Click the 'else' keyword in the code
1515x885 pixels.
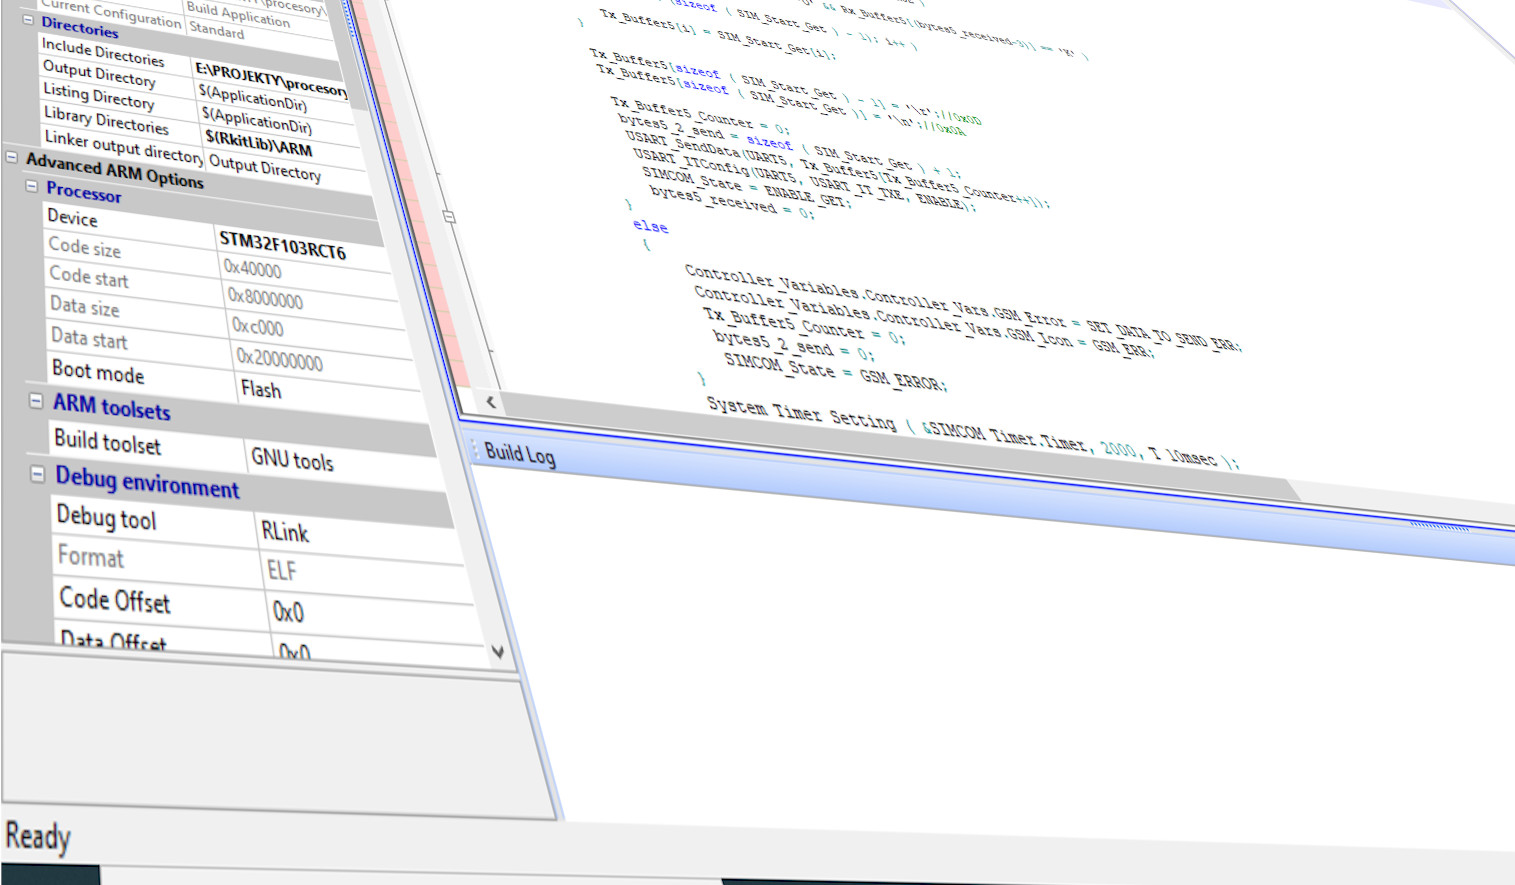650,226
